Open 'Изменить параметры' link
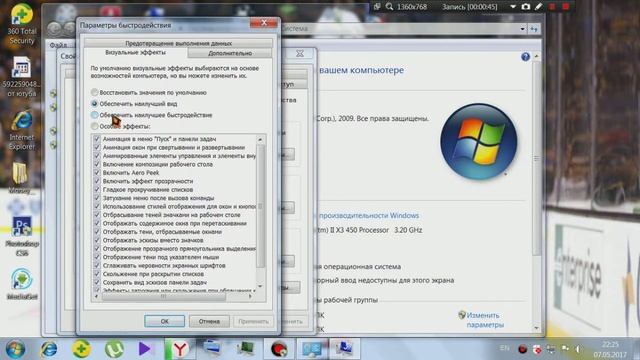The width and height of the screenshot is (640, 360). 484,320
